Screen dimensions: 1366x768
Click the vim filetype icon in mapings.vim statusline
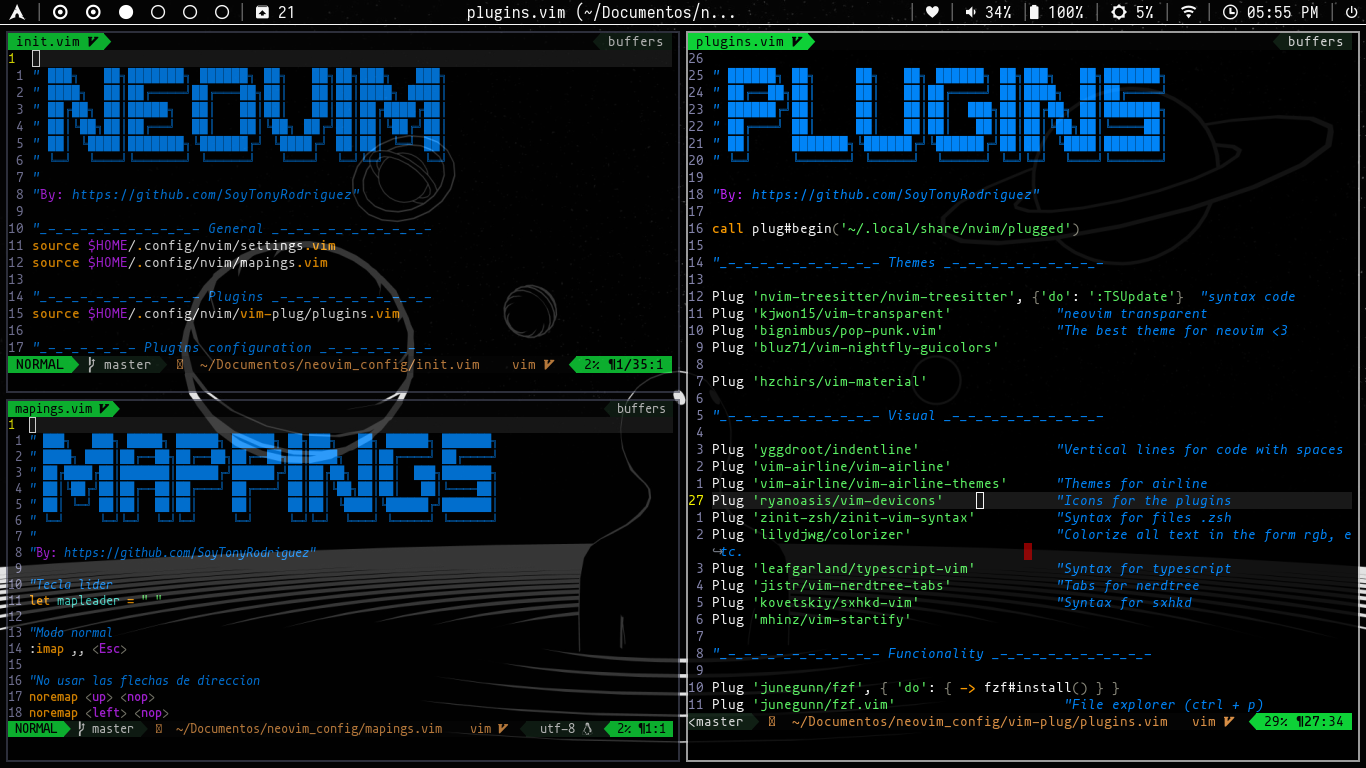pyautogui.click(x=501, y=729)
